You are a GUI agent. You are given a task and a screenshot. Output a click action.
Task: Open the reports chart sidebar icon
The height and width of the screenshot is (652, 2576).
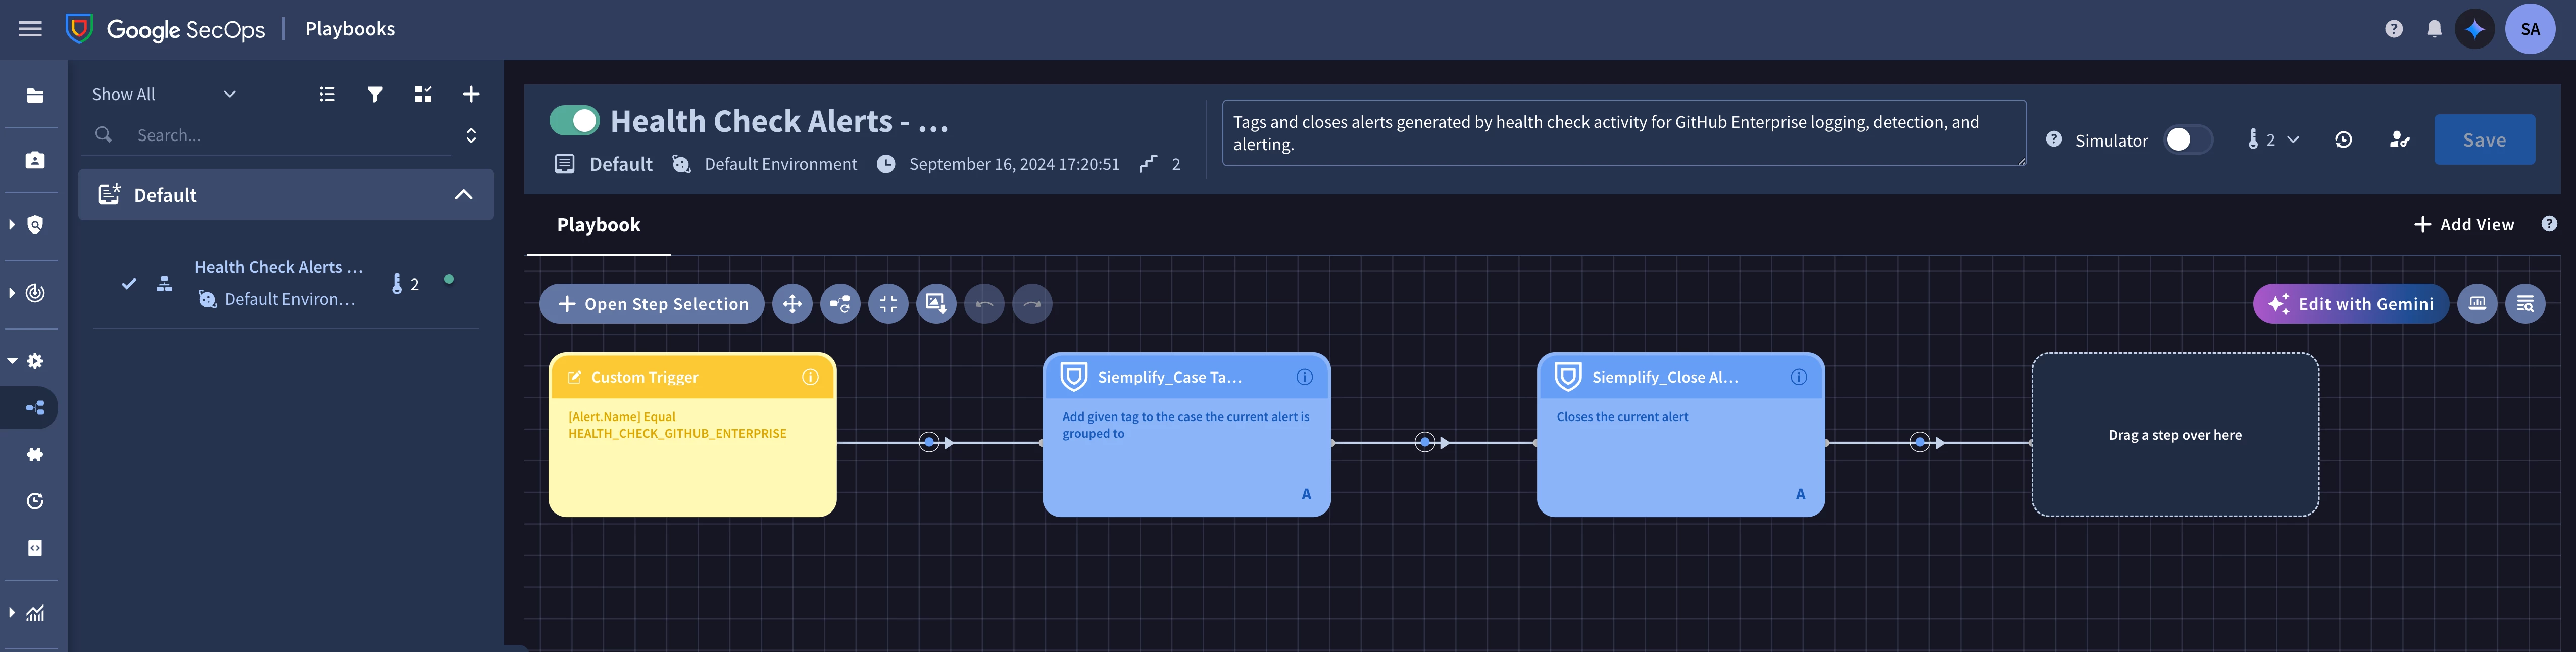(35, 613)
